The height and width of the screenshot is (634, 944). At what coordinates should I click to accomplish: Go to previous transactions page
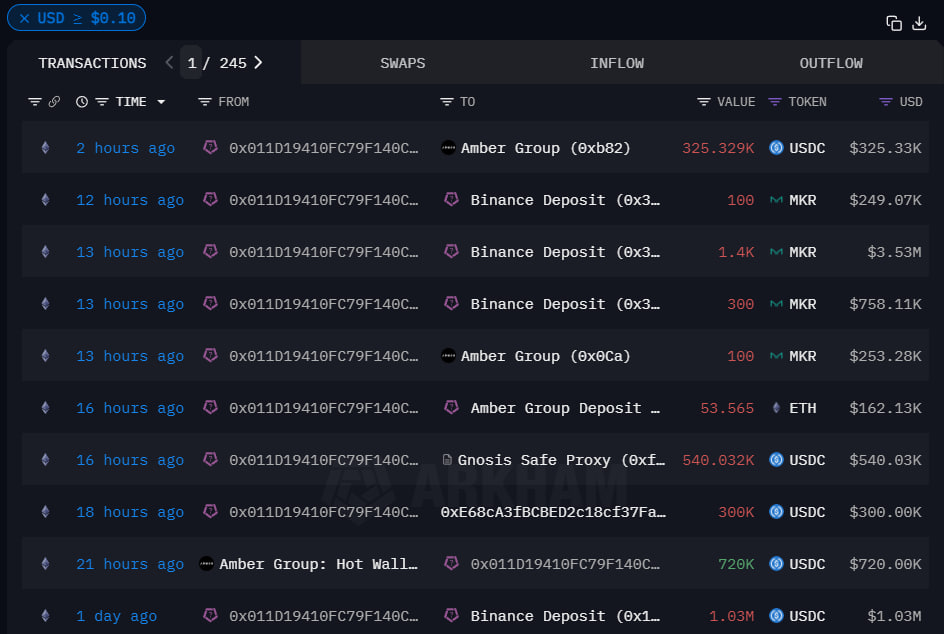tap(169, 63)
